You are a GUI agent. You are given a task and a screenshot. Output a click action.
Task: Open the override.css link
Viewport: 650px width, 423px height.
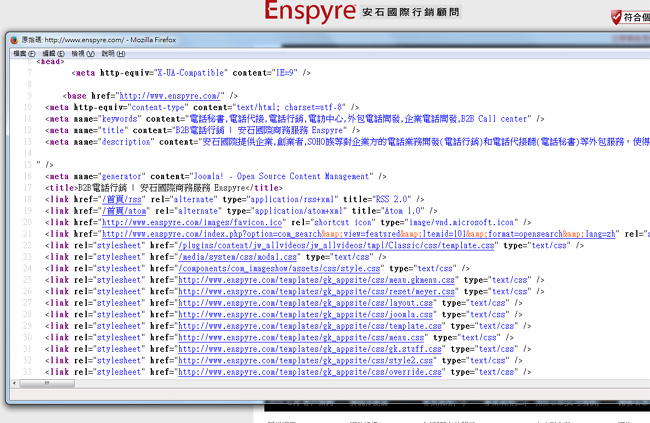310,372
